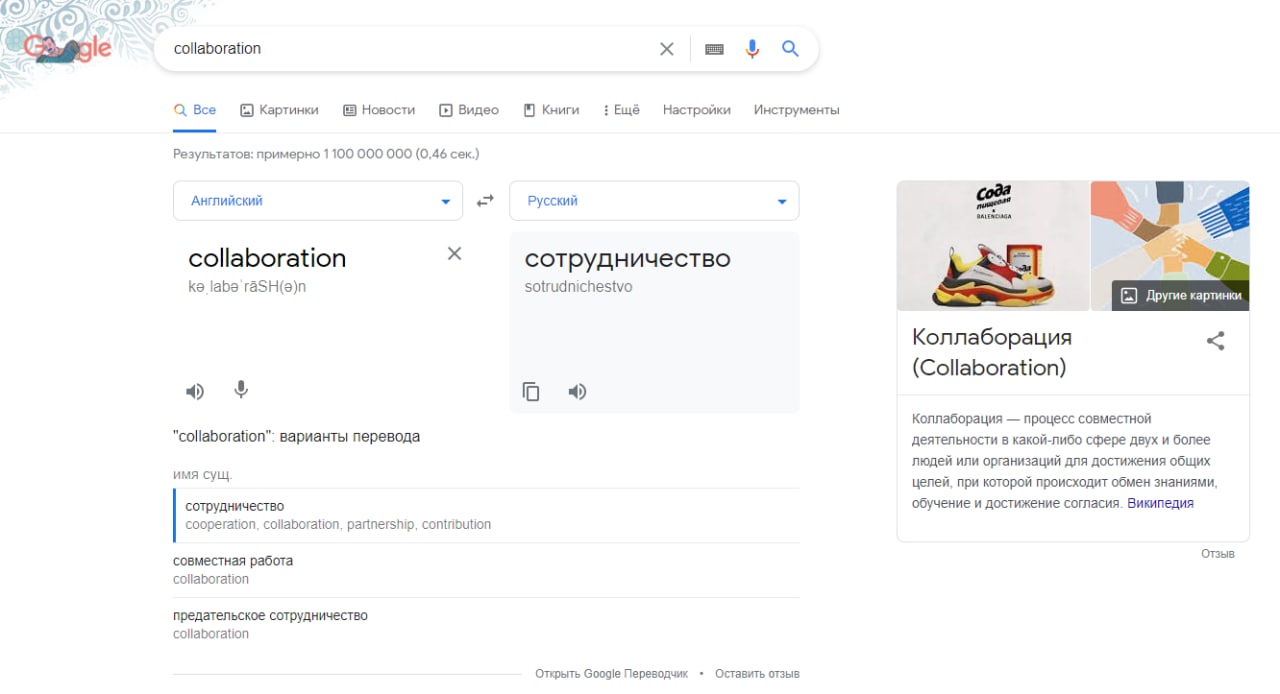Screen dimensions: 1280x694
Task: Open Русский target language dropdown
Action: (654, 201)
